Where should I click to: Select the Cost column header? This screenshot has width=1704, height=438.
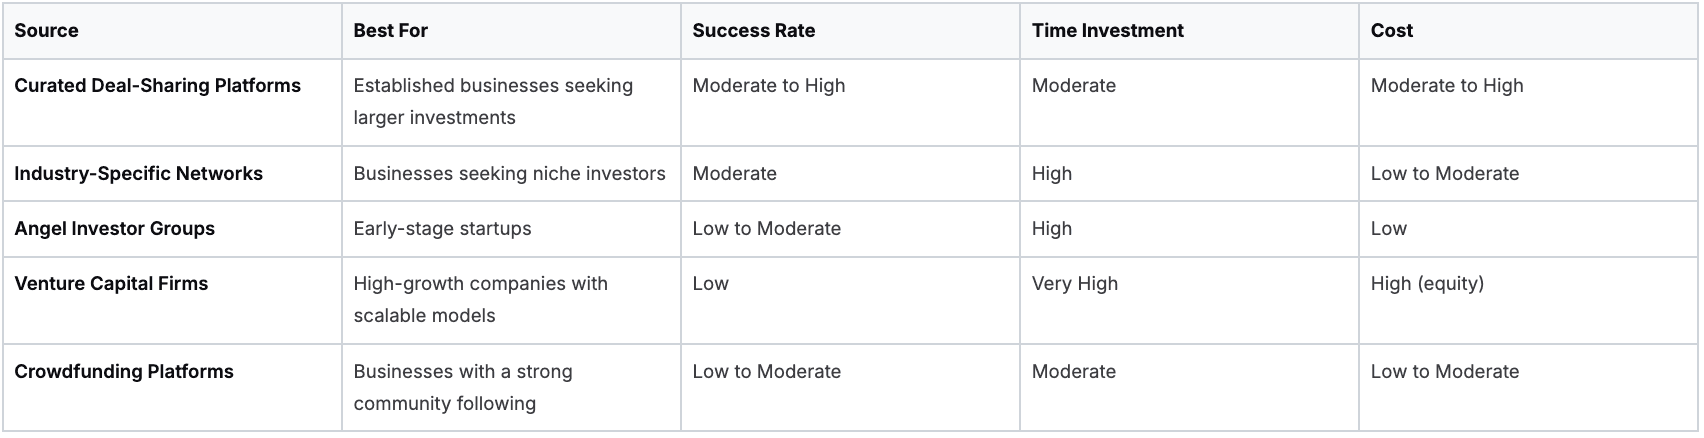click(x=1391, y=31)
